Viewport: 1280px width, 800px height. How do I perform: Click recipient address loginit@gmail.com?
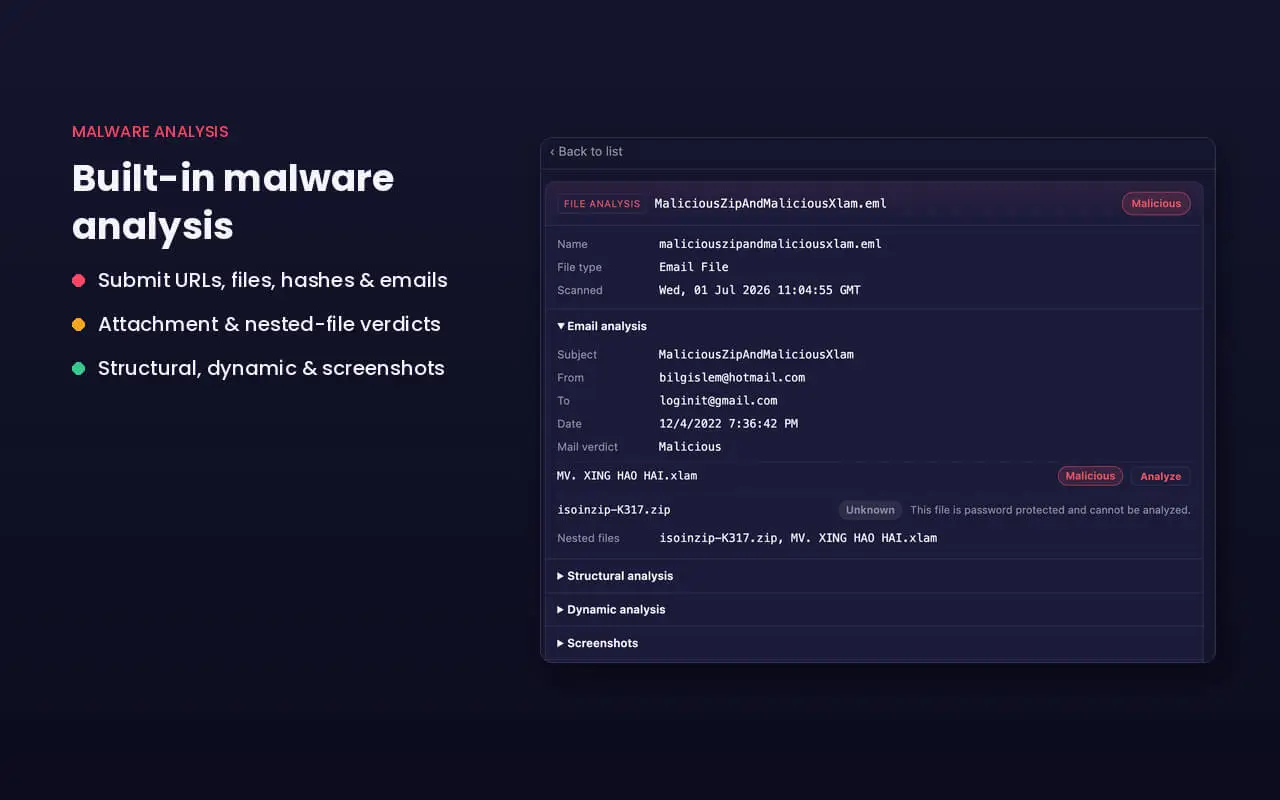pos(718,400)
